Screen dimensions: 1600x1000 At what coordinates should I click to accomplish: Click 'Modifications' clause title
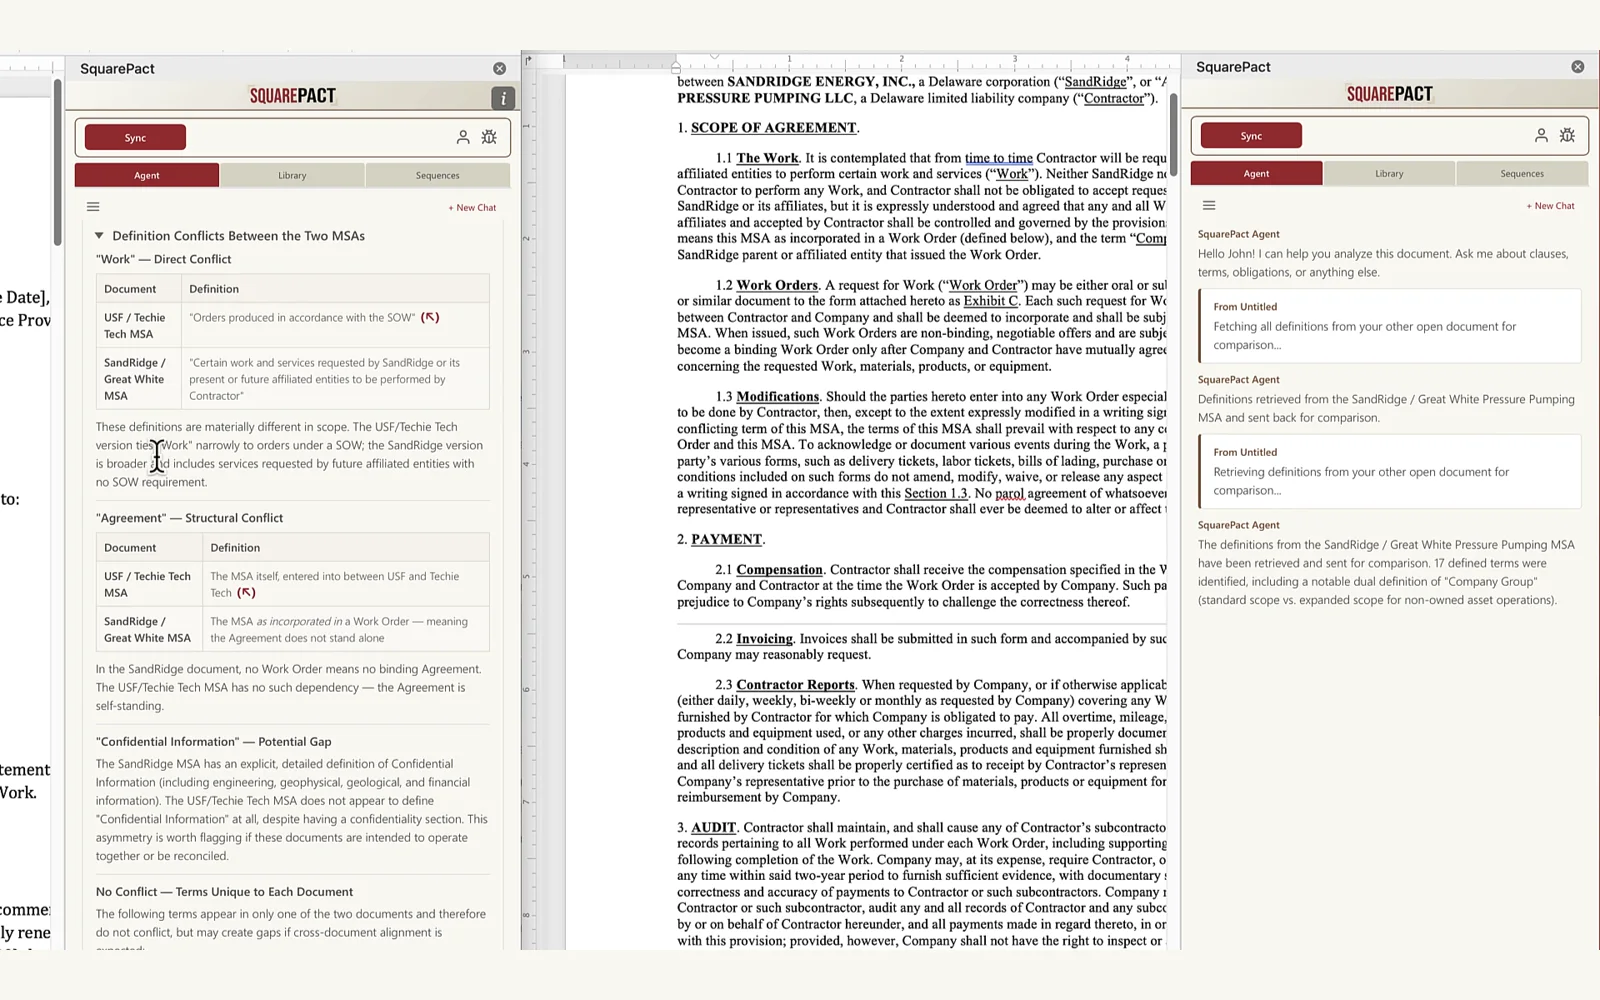(x=778, y=396)
